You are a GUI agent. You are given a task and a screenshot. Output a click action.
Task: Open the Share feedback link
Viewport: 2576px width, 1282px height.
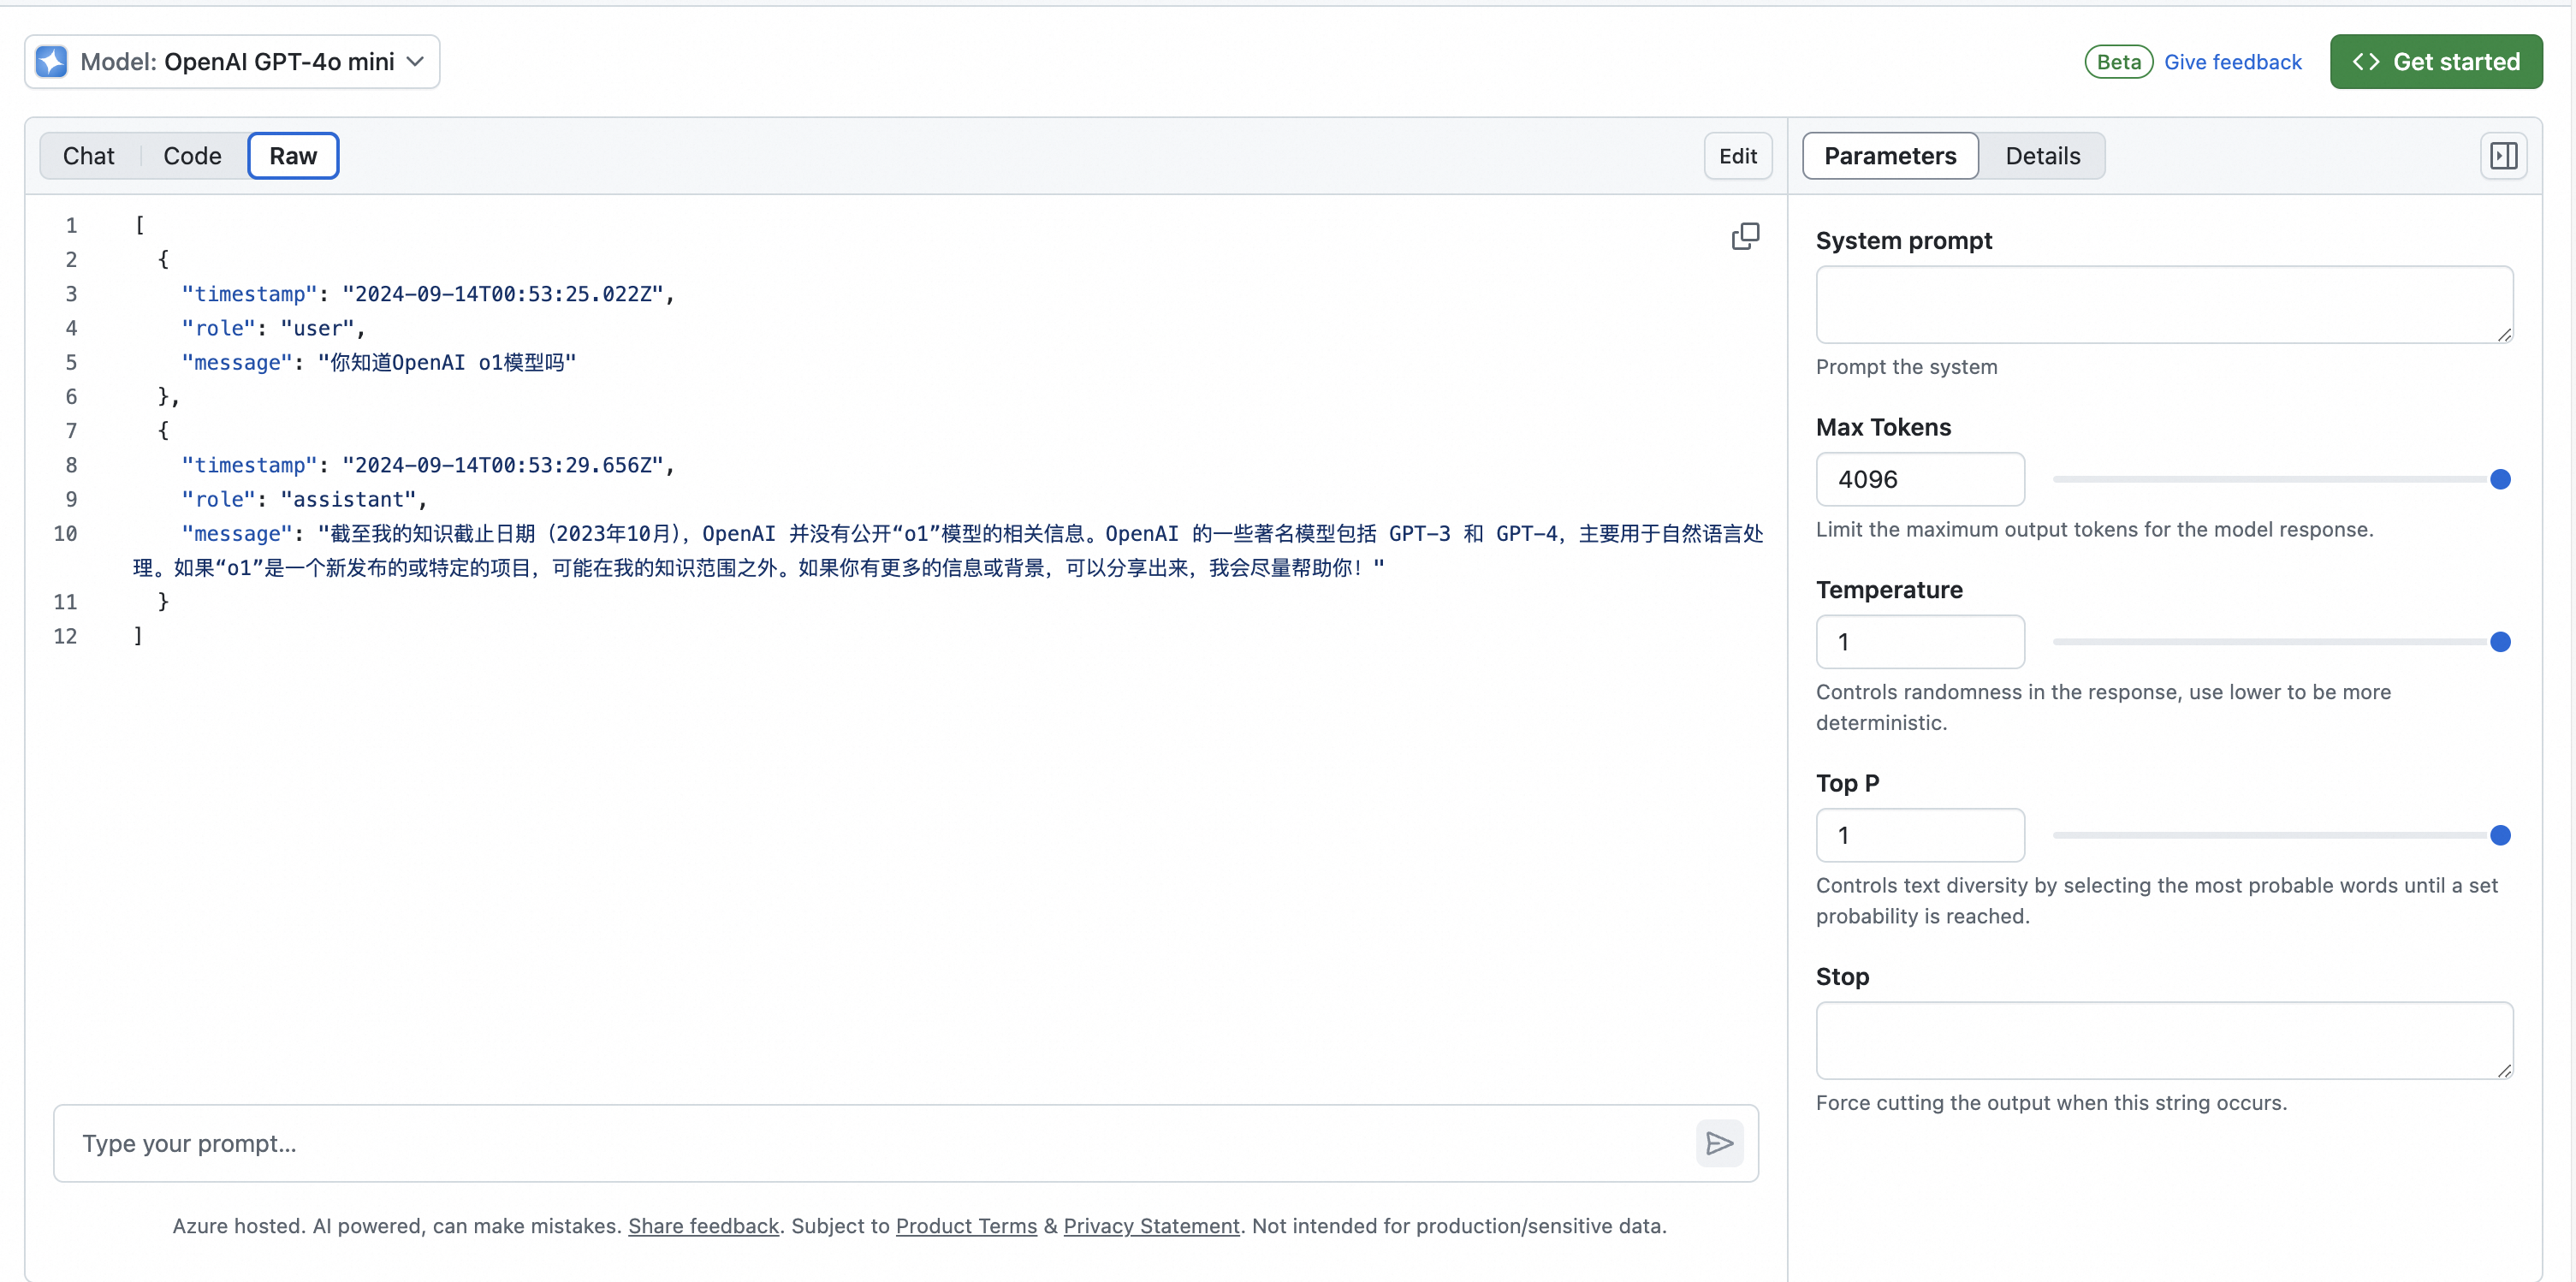tap(703, 1226)
